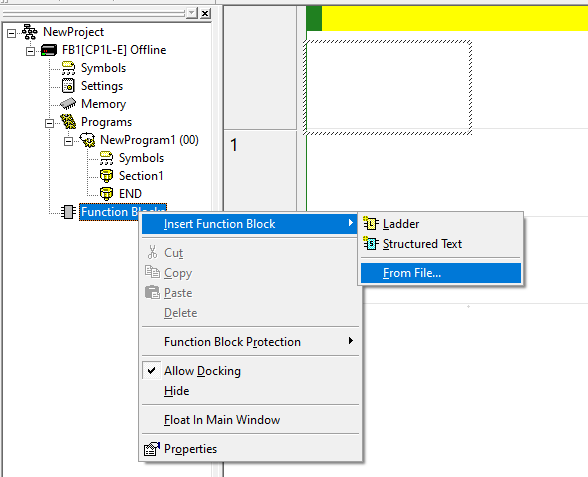Viewport: 588px width, 477px height.
Task: Select rung number 1 margin
Action: point(260,172)
